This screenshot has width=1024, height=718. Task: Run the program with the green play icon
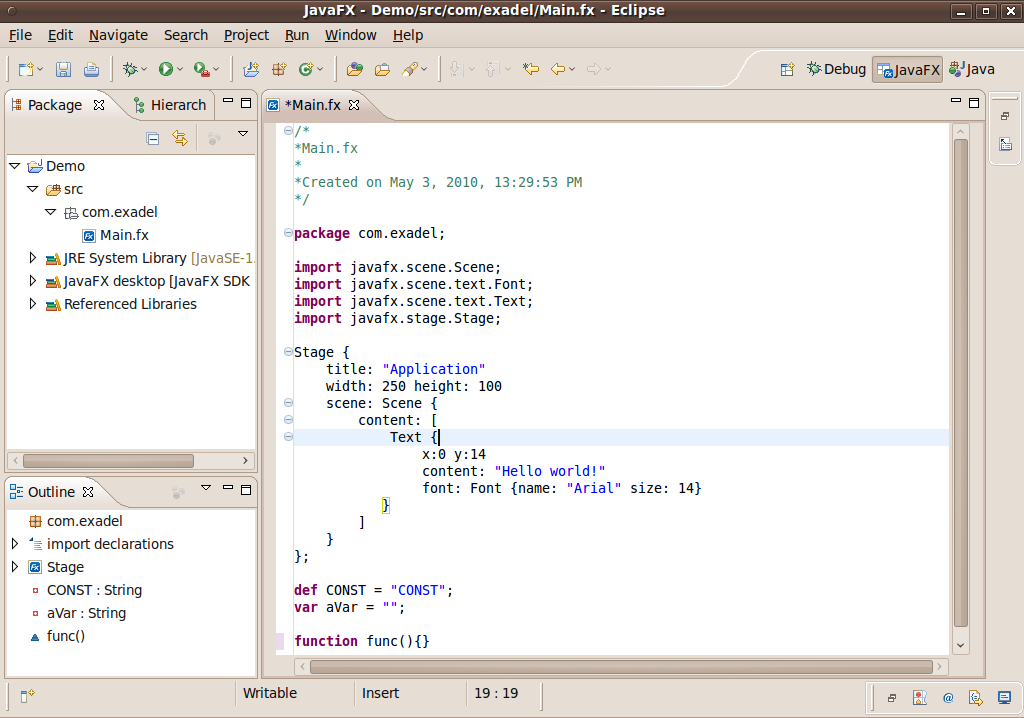[x=165, y=69]
